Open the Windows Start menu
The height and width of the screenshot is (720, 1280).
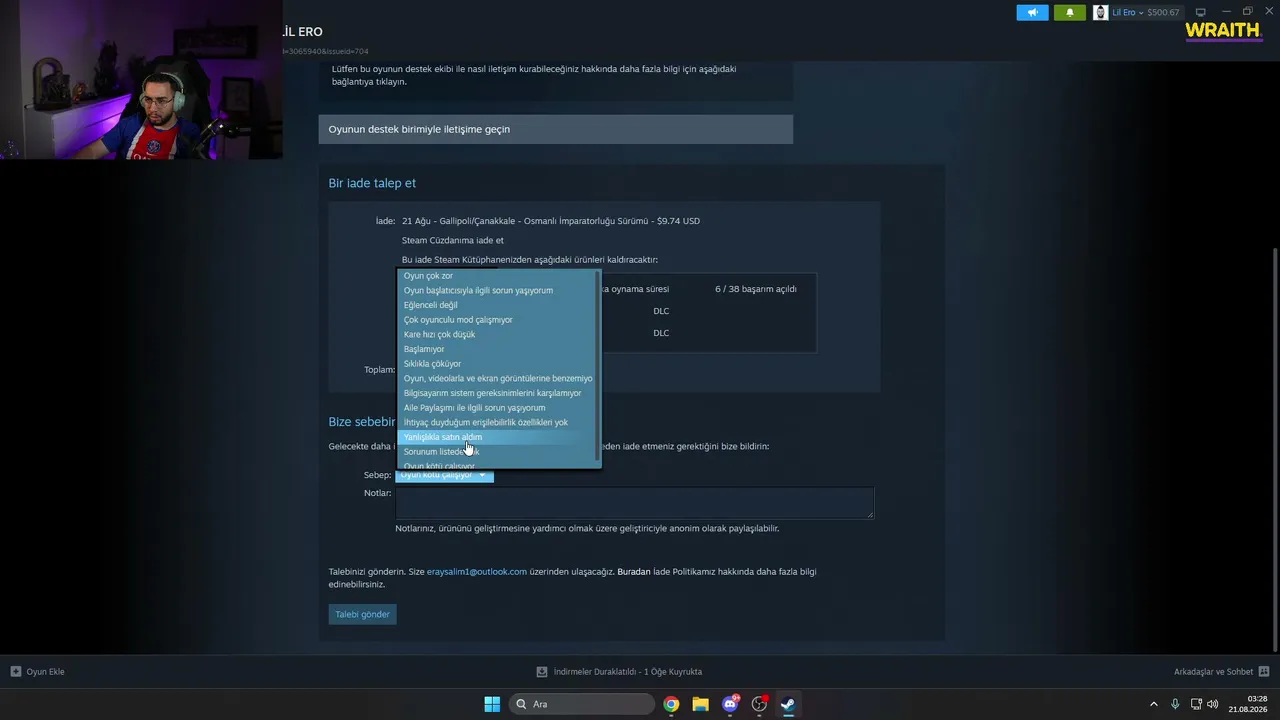coord(492,704)
